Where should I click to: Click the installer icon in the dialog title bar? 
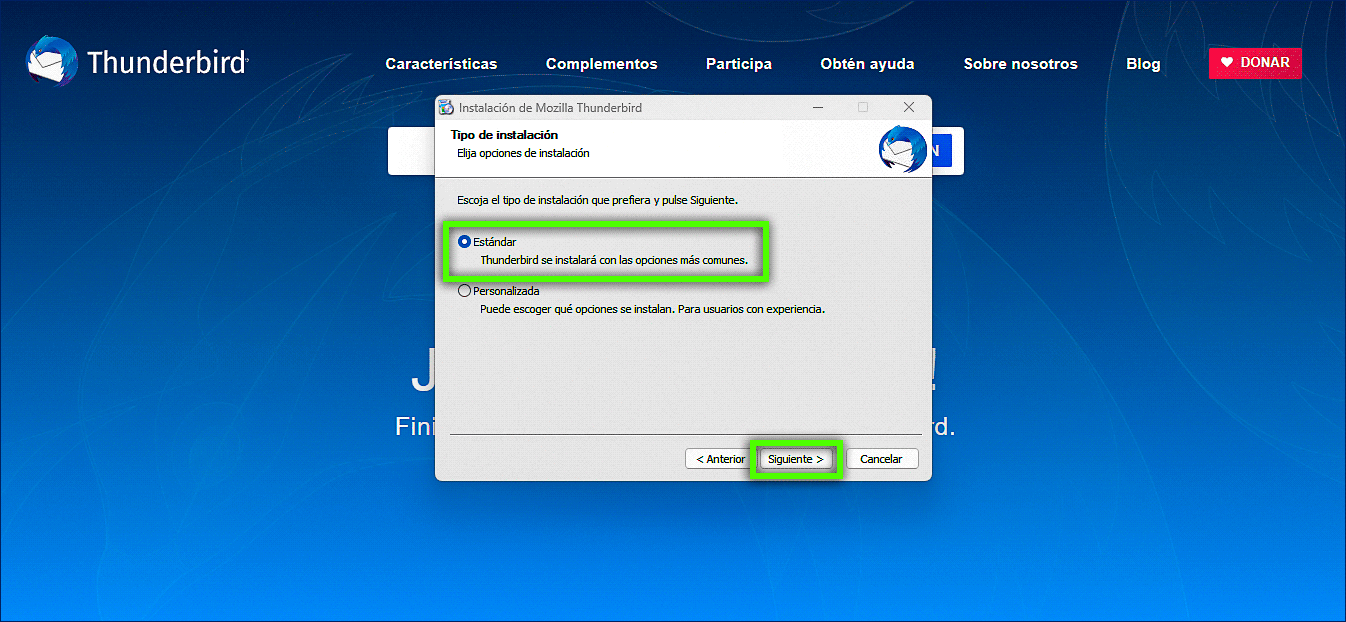pos(446,107)
